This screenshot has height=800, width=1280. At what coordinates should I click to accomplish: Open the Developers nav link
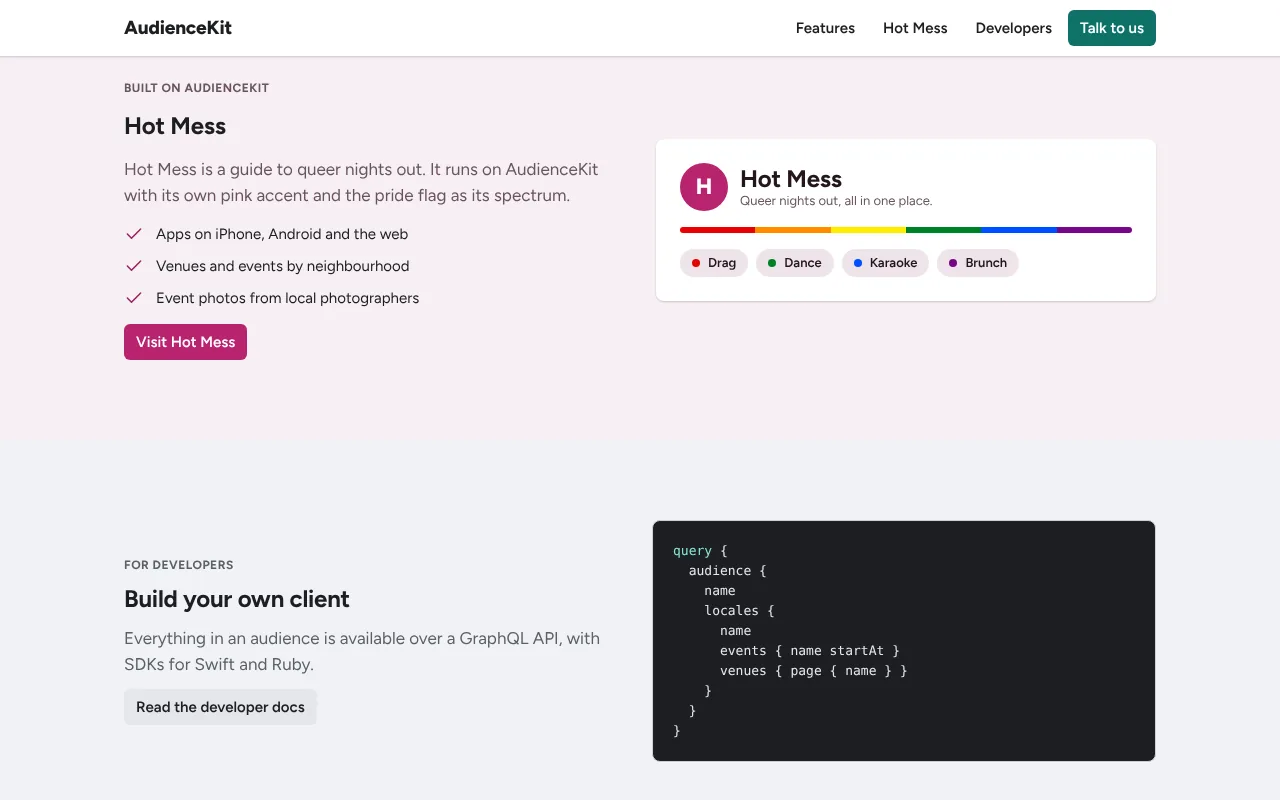[1014, 28]
